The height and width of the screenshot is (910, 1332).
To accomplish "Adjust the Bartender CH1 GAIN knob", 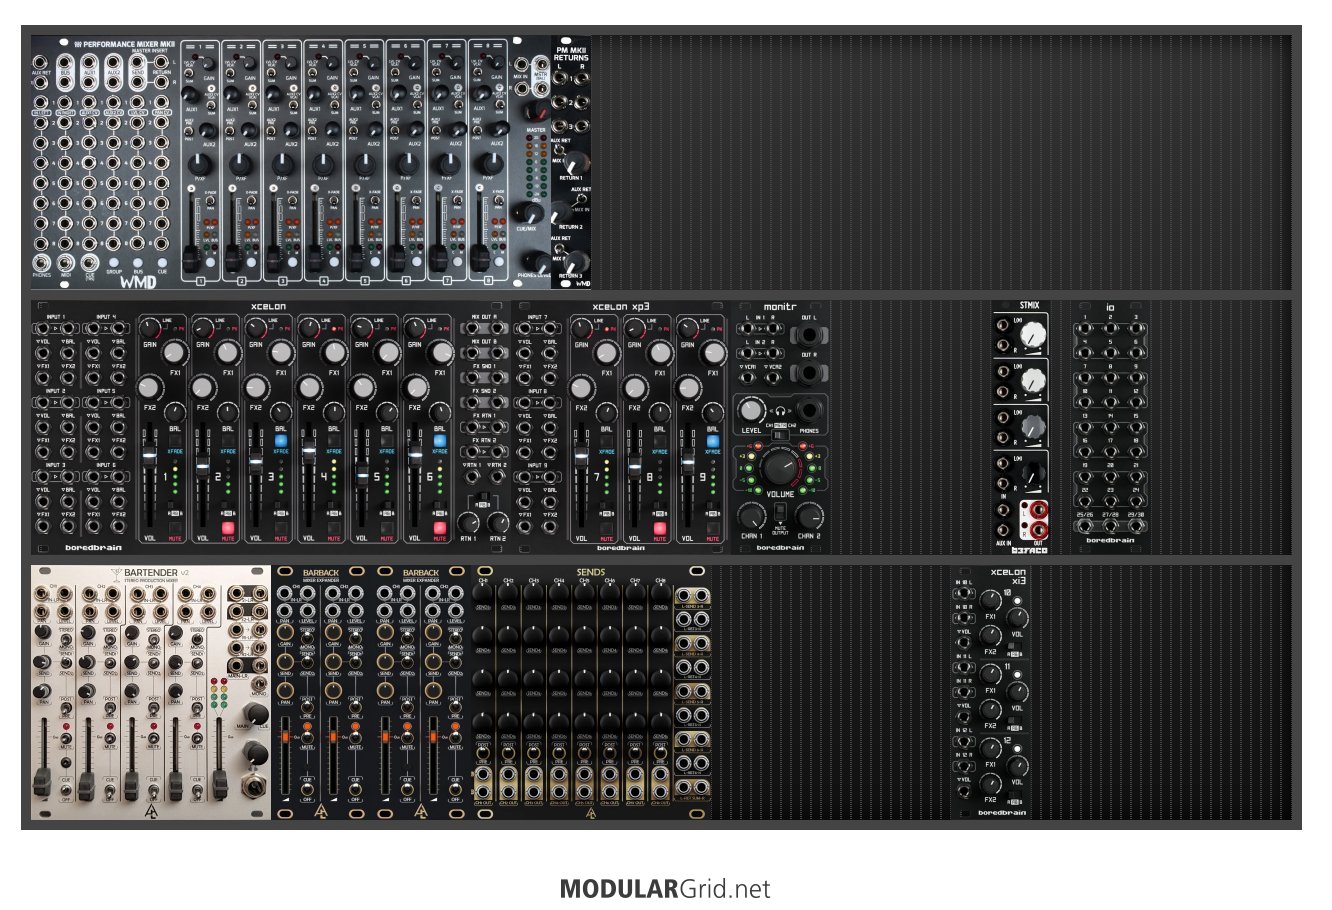I will (44, 633).
